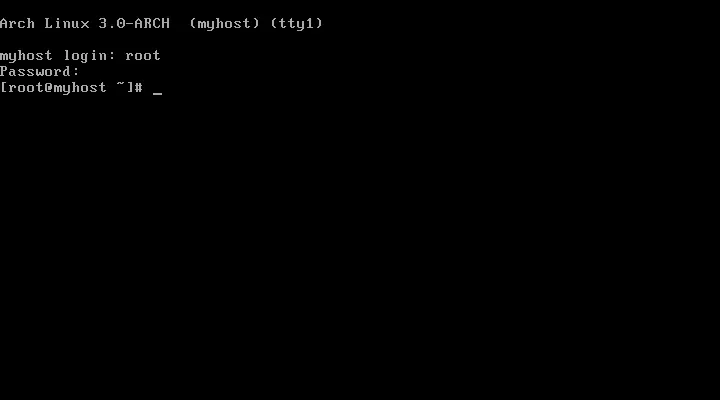Click the blinking underscore cursor
The height and width of the screenshot is (400, 720).
point(157,93)
